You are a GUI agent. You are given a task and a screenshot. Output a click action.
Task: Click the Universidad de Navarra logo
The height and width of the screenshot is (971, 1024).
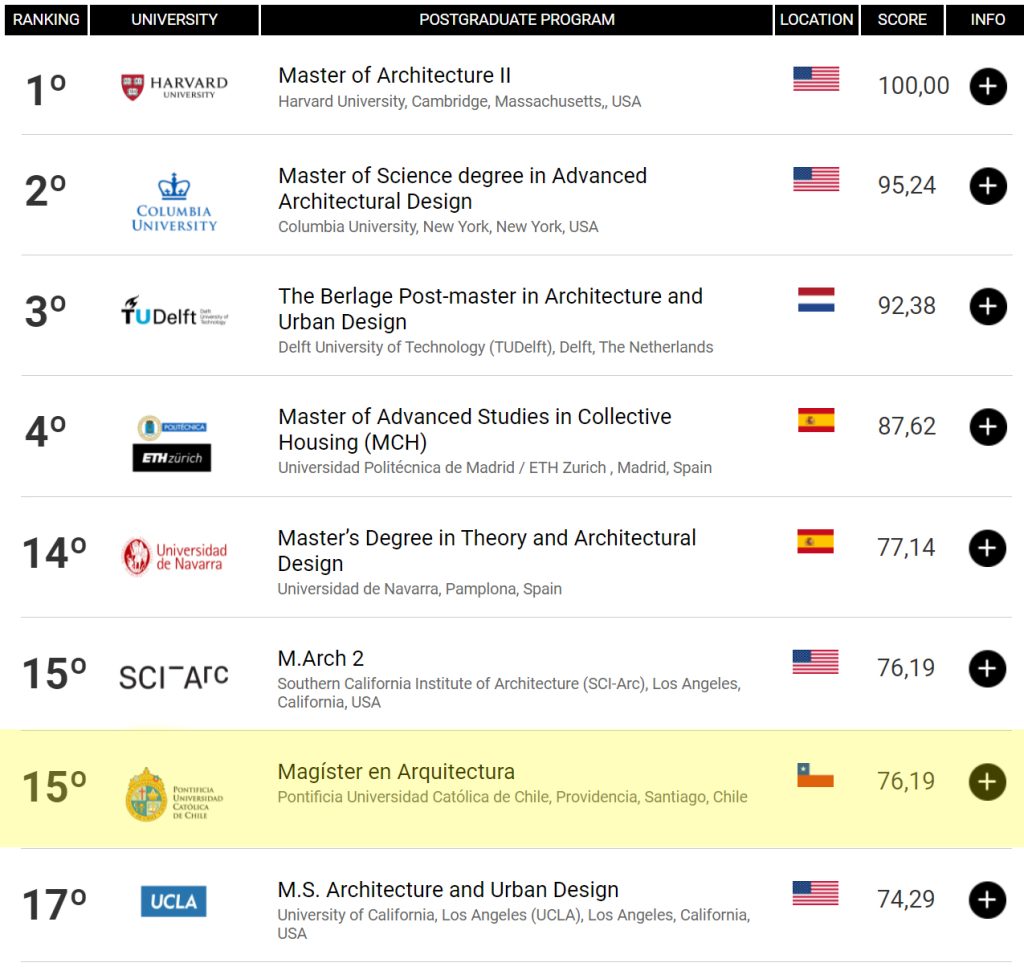coord(174,557)
